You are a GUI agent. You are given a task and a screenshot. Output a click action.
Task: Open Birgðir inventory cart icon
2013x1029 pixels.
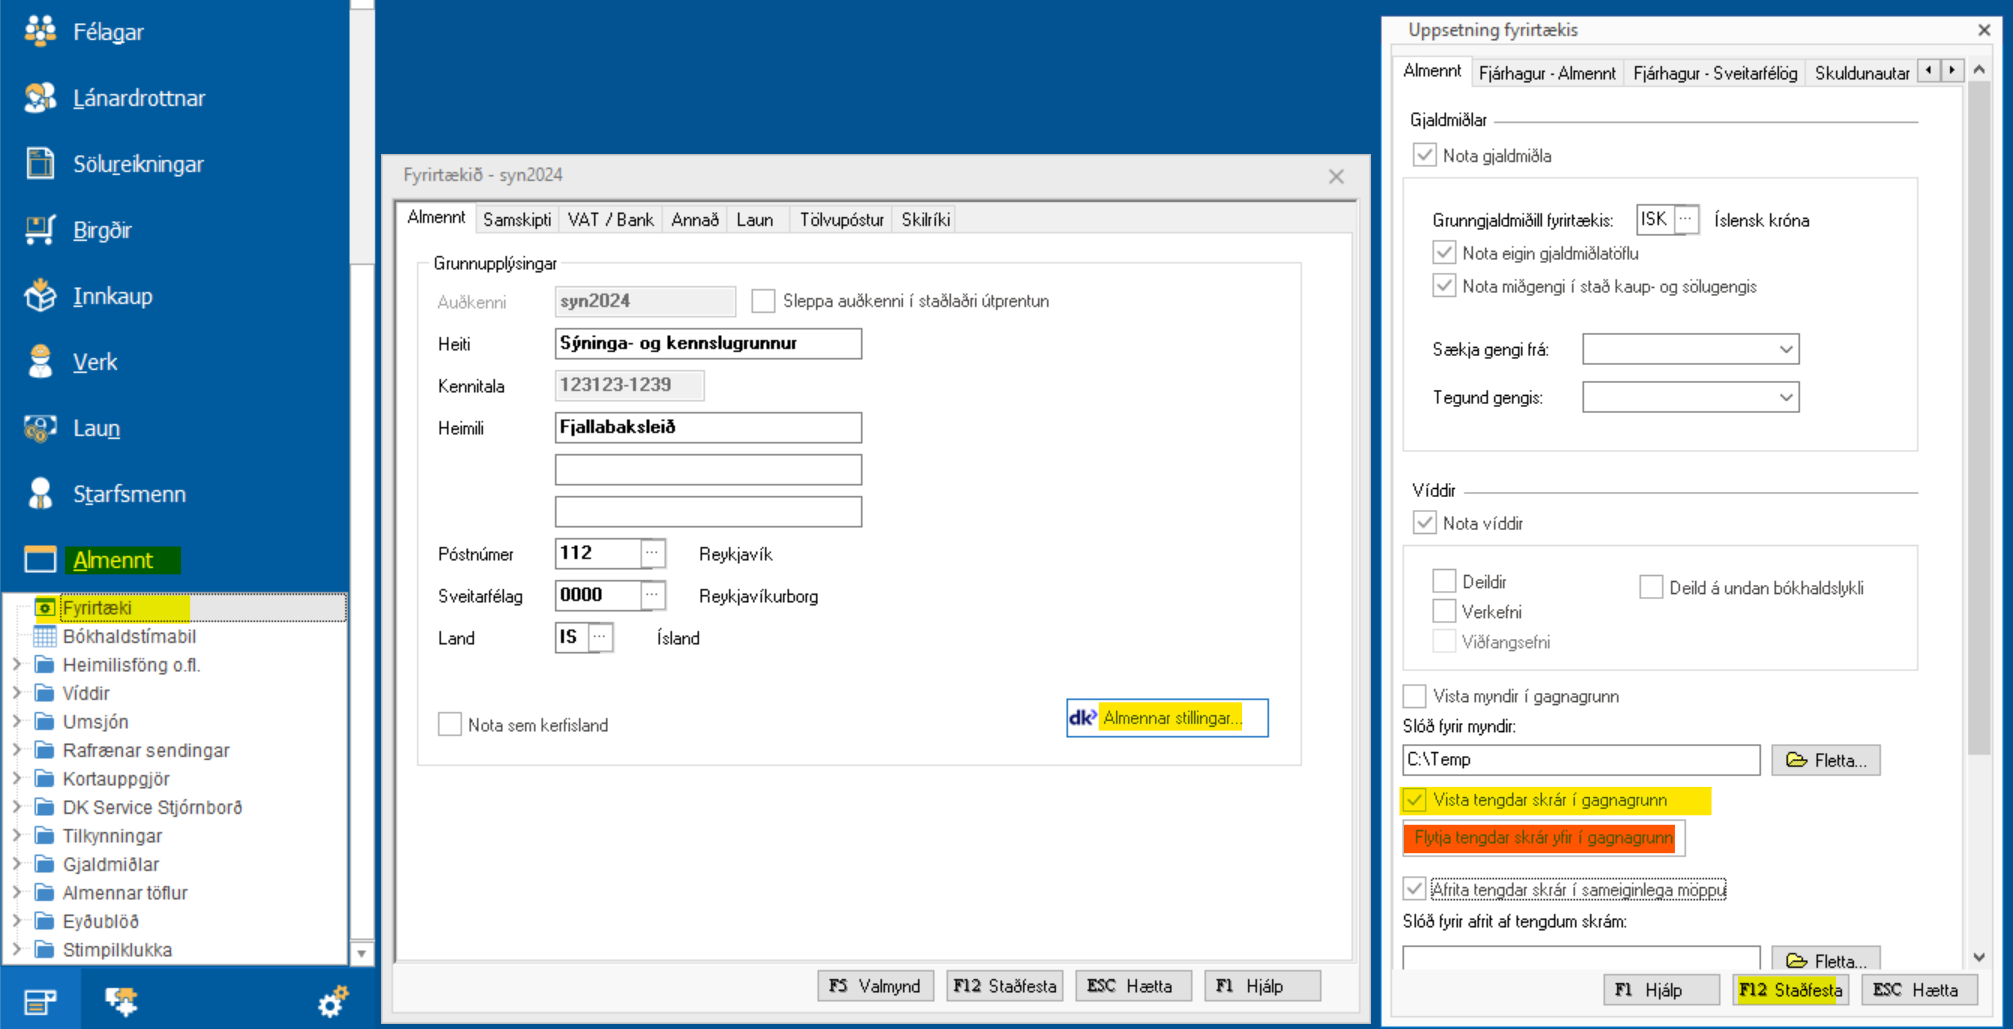coord(40,229)
